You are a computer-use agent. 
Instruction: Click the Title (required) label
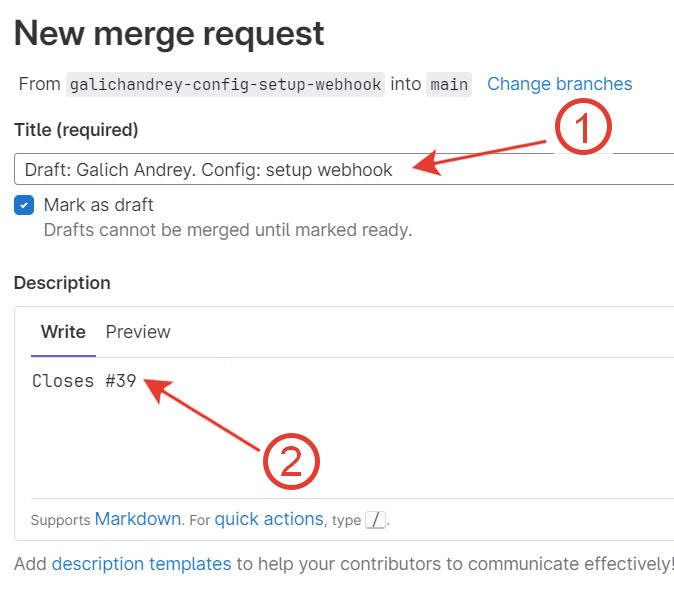[76, 130]
